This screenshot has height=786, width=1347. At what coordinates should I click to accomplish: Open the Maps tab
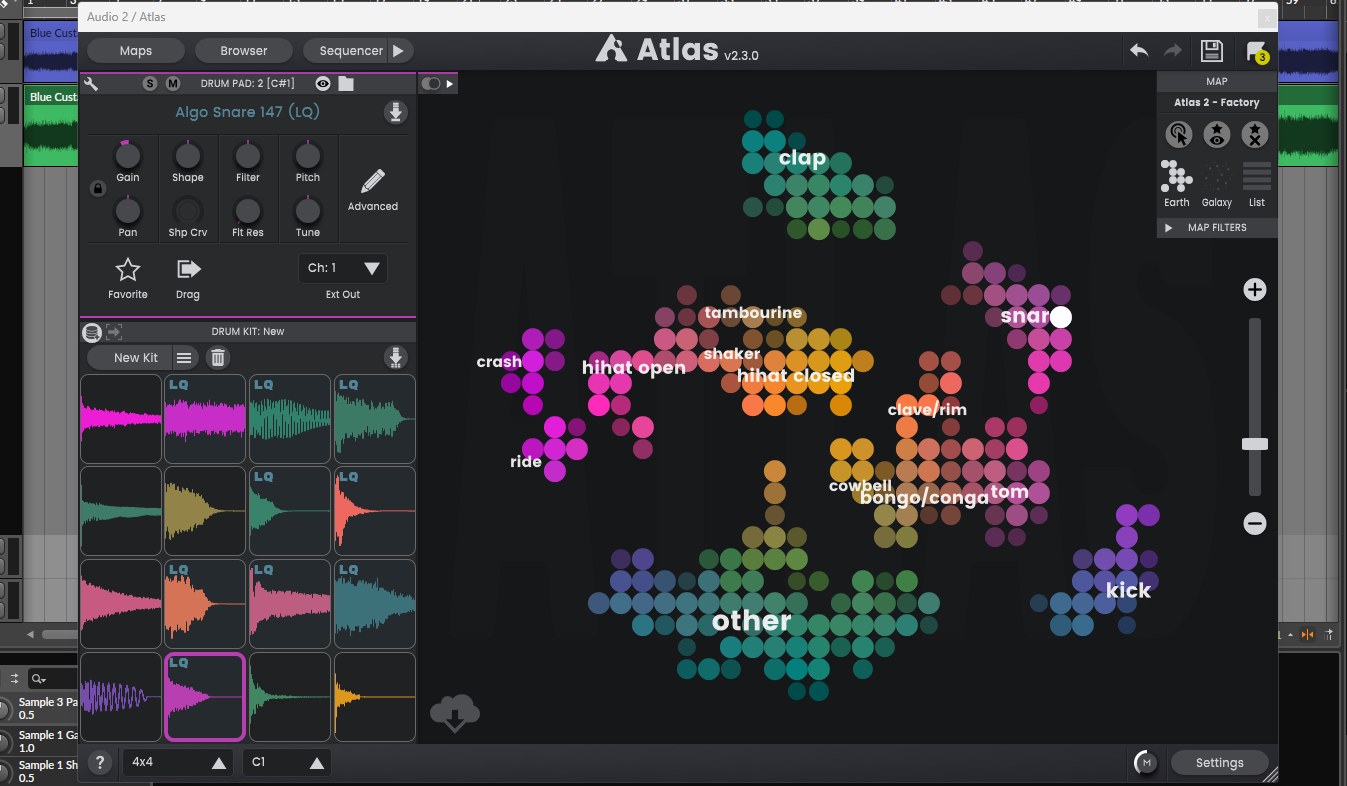coord(136,51)
